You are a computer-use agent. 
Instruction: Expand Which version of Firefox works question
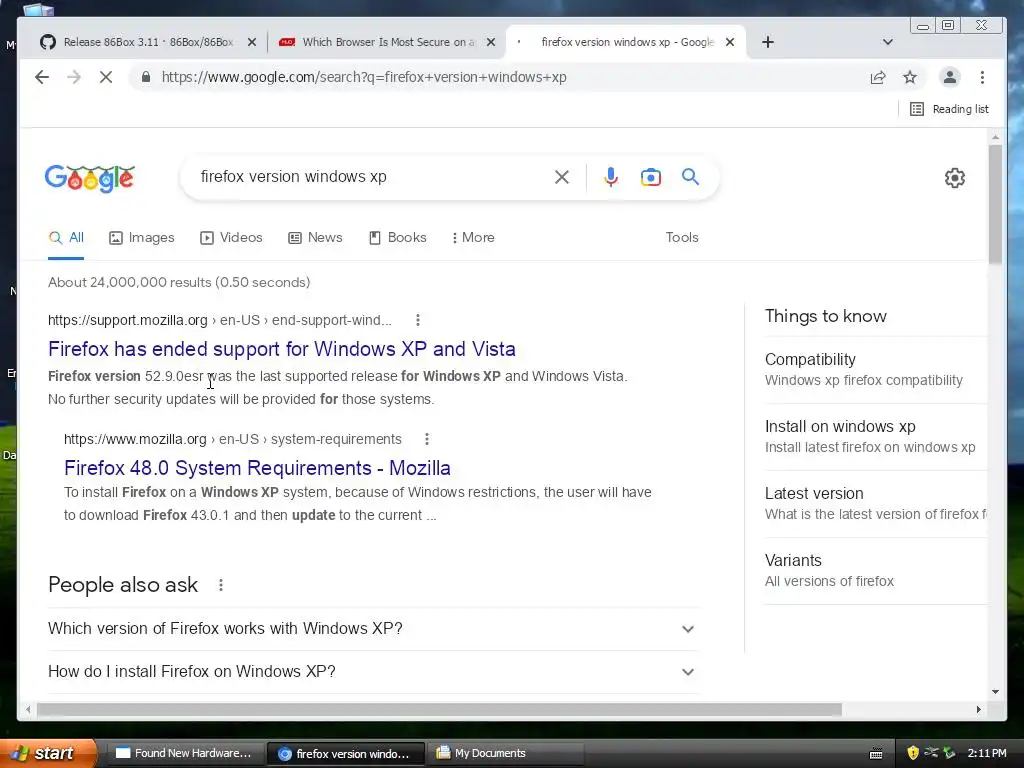373,628
